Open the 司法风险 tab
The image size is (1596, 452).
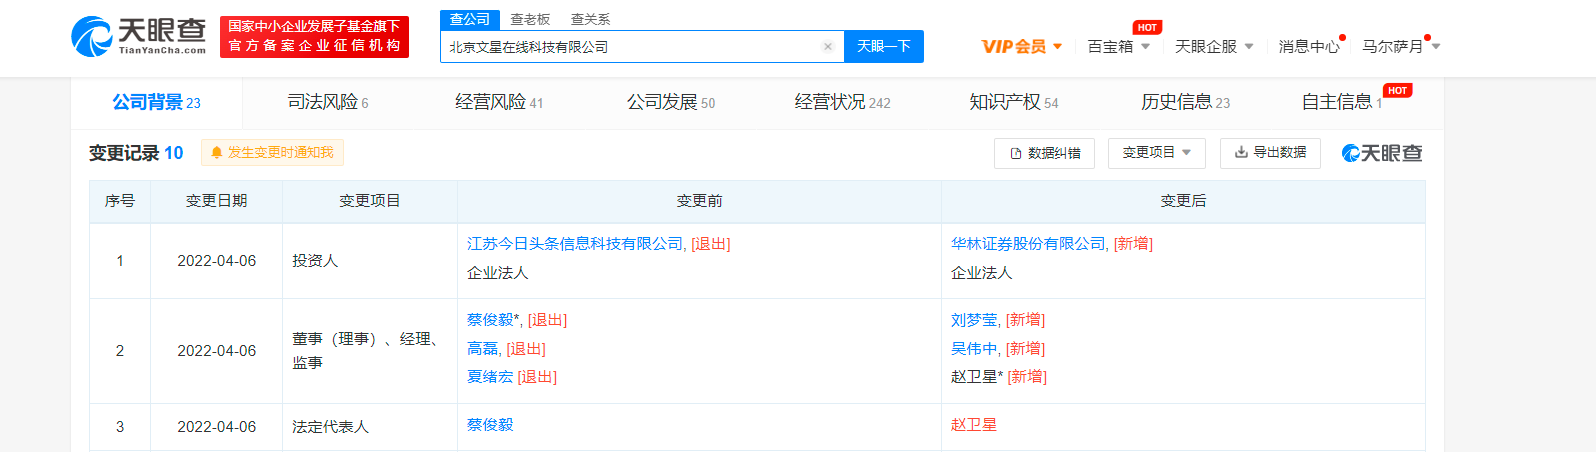coord(328,102)
